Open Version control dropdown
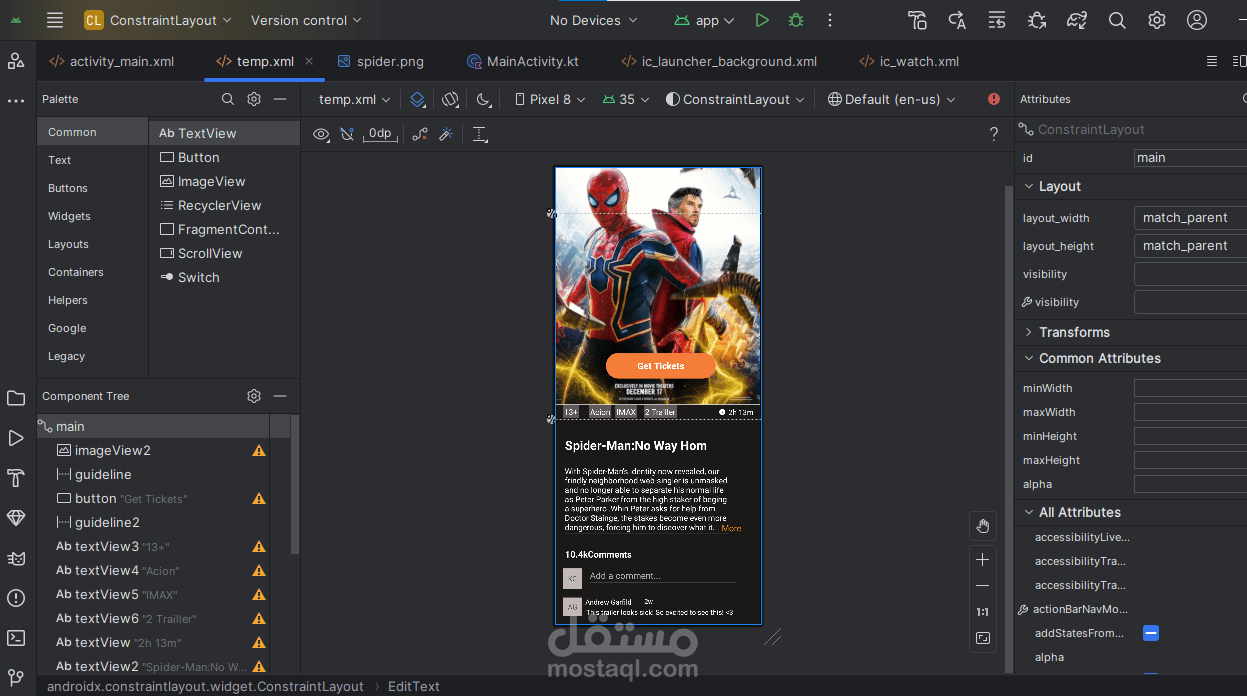Image resolution: width=1247 pixels, height=696 pixels. coord(306,20)
